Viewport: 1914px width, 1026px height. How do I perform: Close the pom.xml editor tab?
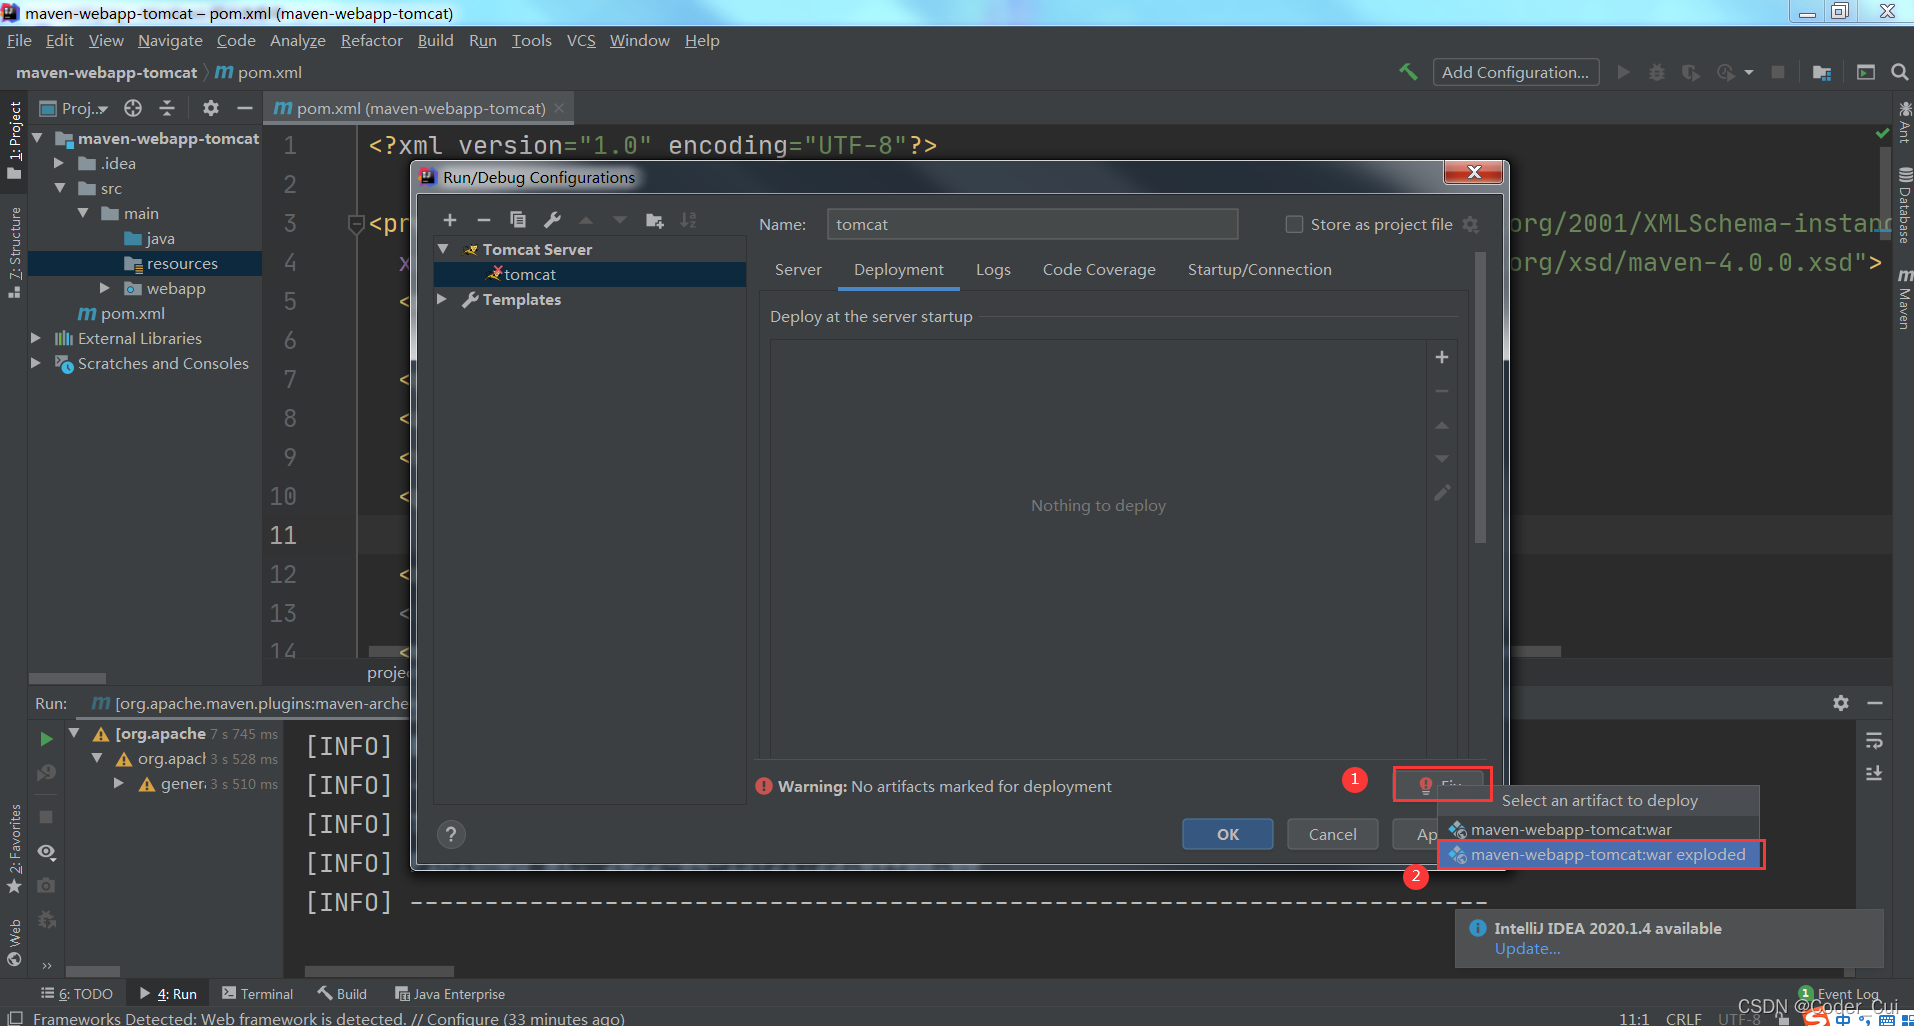pyautogui.click(x=559, y=108)
